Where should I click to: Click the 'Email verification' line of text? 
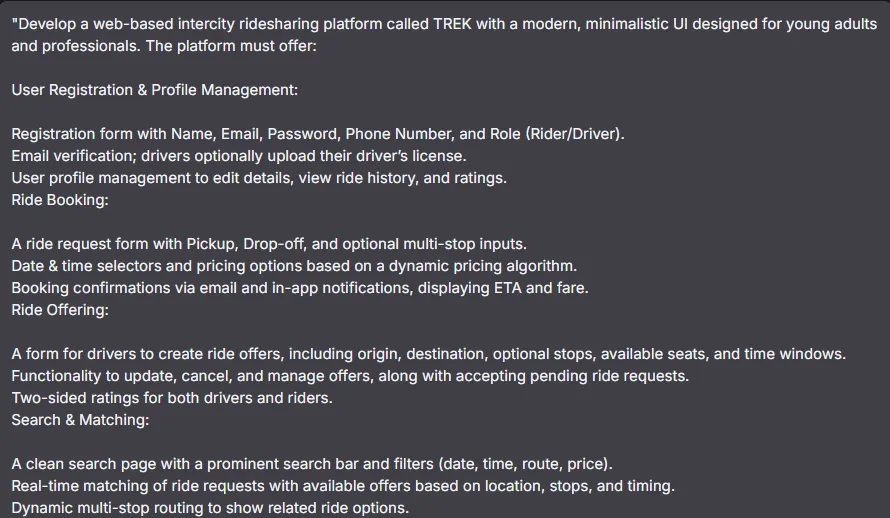click(x=239, y=156)
